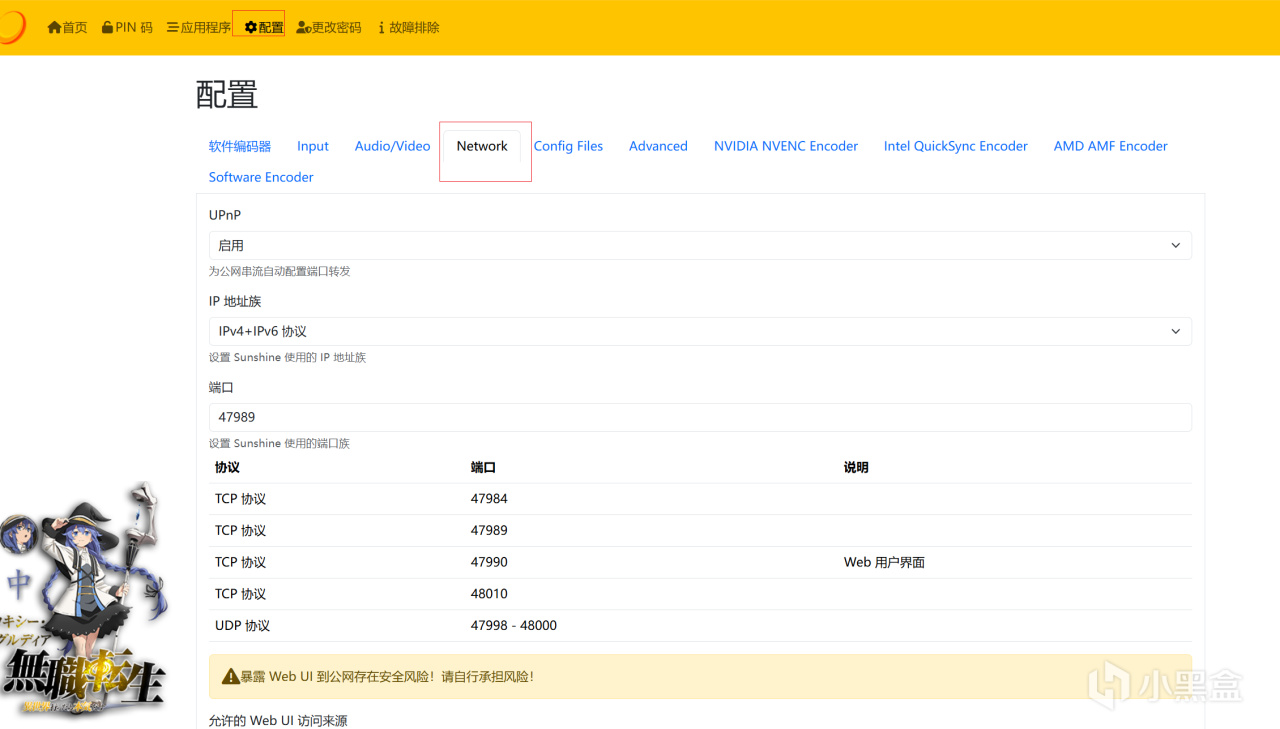Viewport: 1280px width, 729px height.
Task: Click the Web 用户界面 description cell
Action: 884,562
